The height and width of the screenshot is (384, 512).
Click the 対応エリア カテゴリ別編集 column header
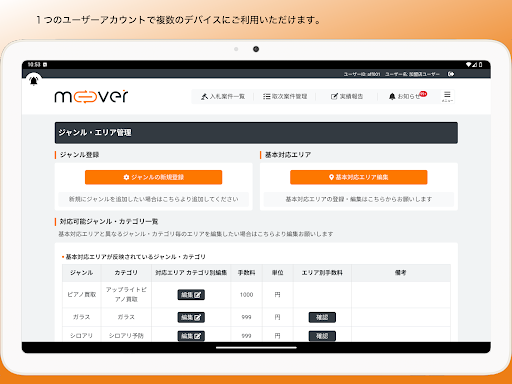tap(191, 273)
